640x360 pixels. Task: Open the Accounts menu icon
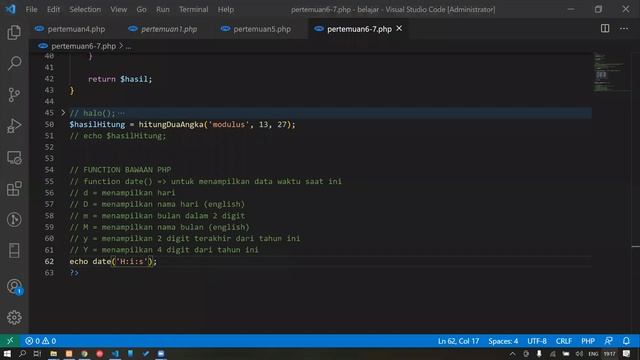click(x=14, y=286)
